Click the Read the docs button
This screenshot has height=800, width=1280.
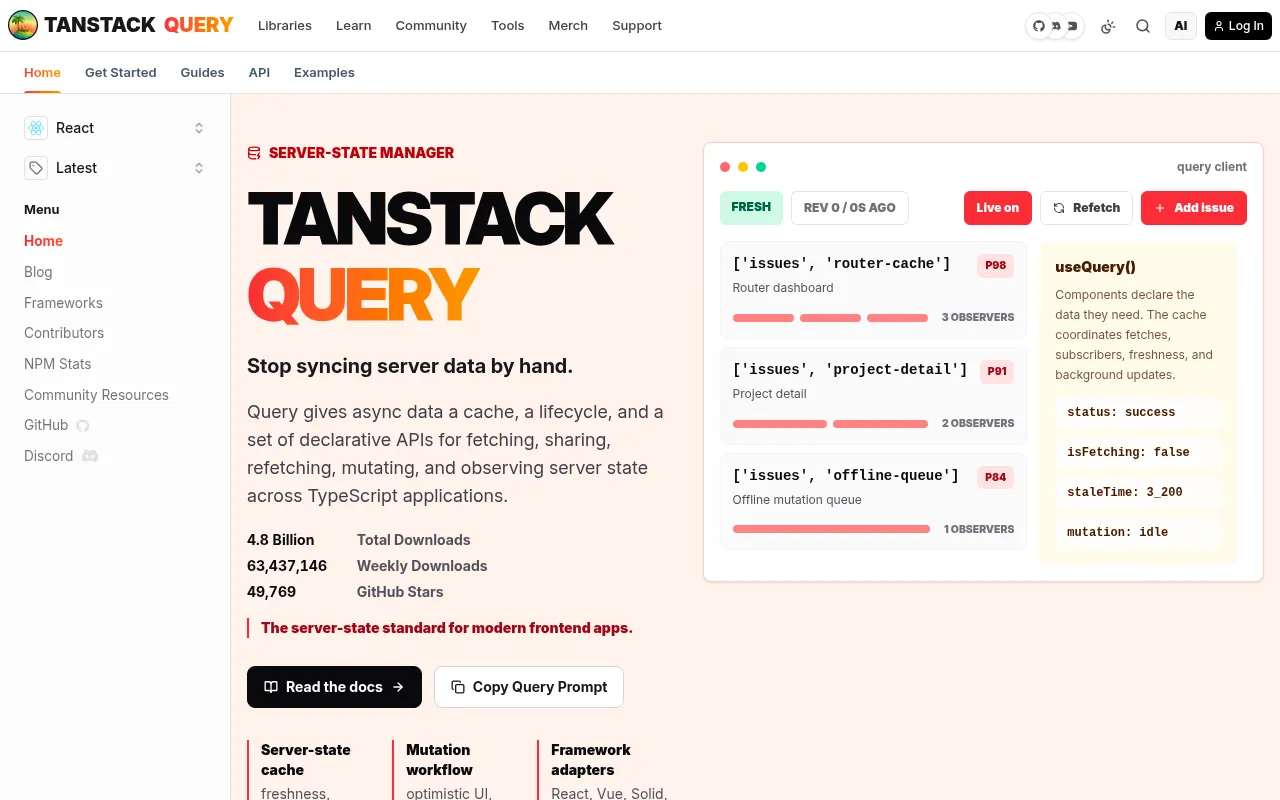[334, 687]
